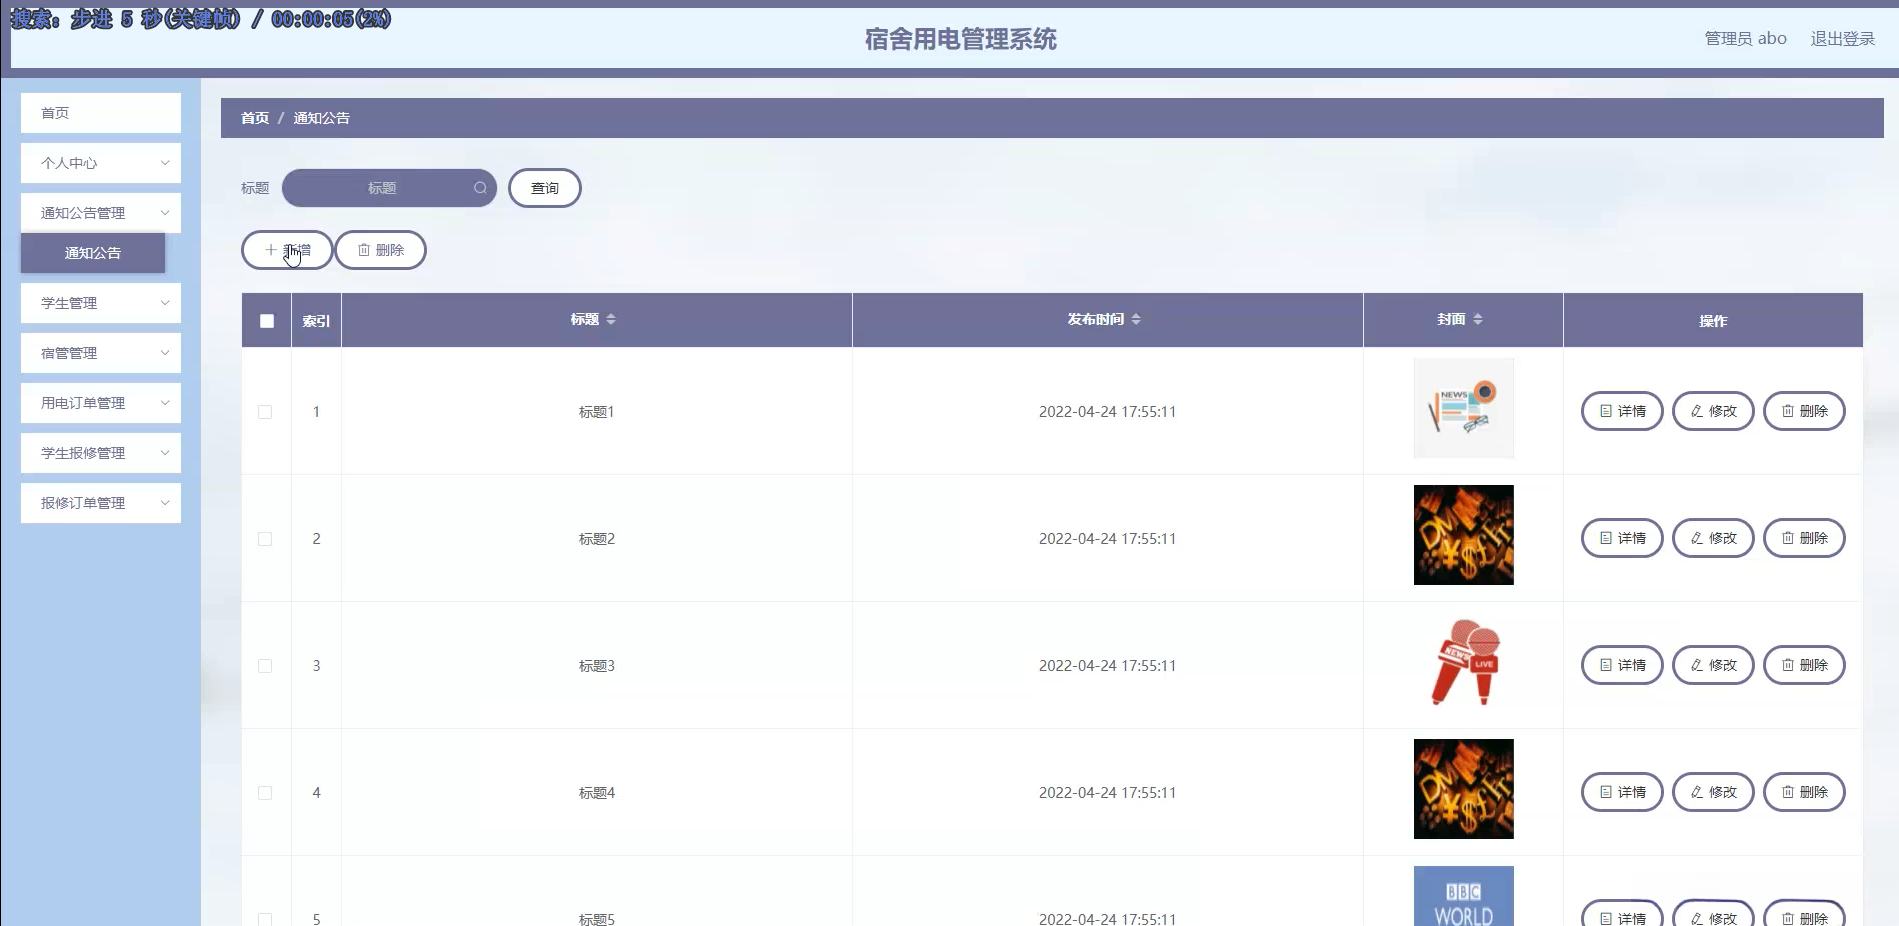
Task: Click 修改 for 标题4
Action: [x=1713, y=792]
